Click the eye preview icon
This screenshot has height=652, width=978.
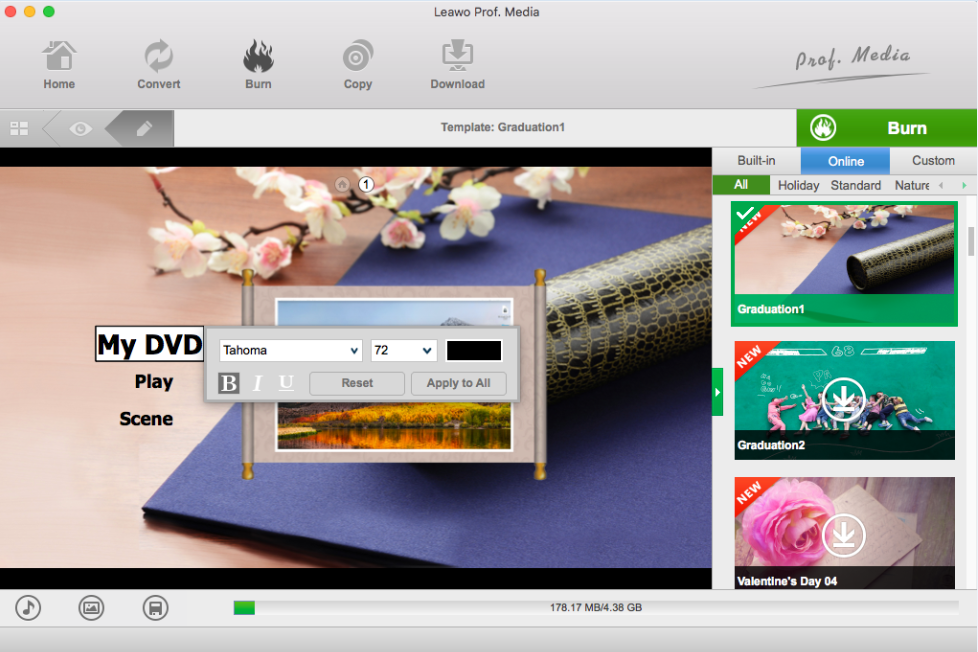pyautogui.click(x=80, y=129)
